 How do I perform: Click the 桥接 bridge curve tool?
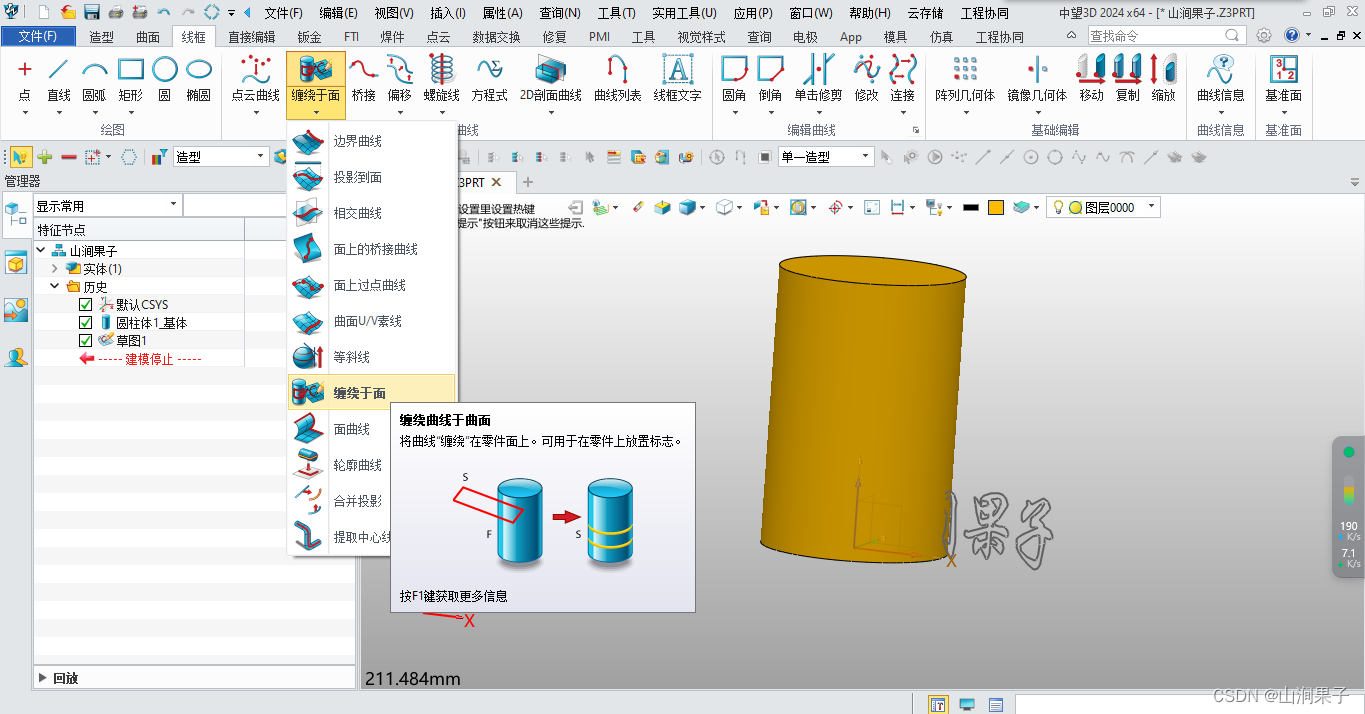(364, 79)
